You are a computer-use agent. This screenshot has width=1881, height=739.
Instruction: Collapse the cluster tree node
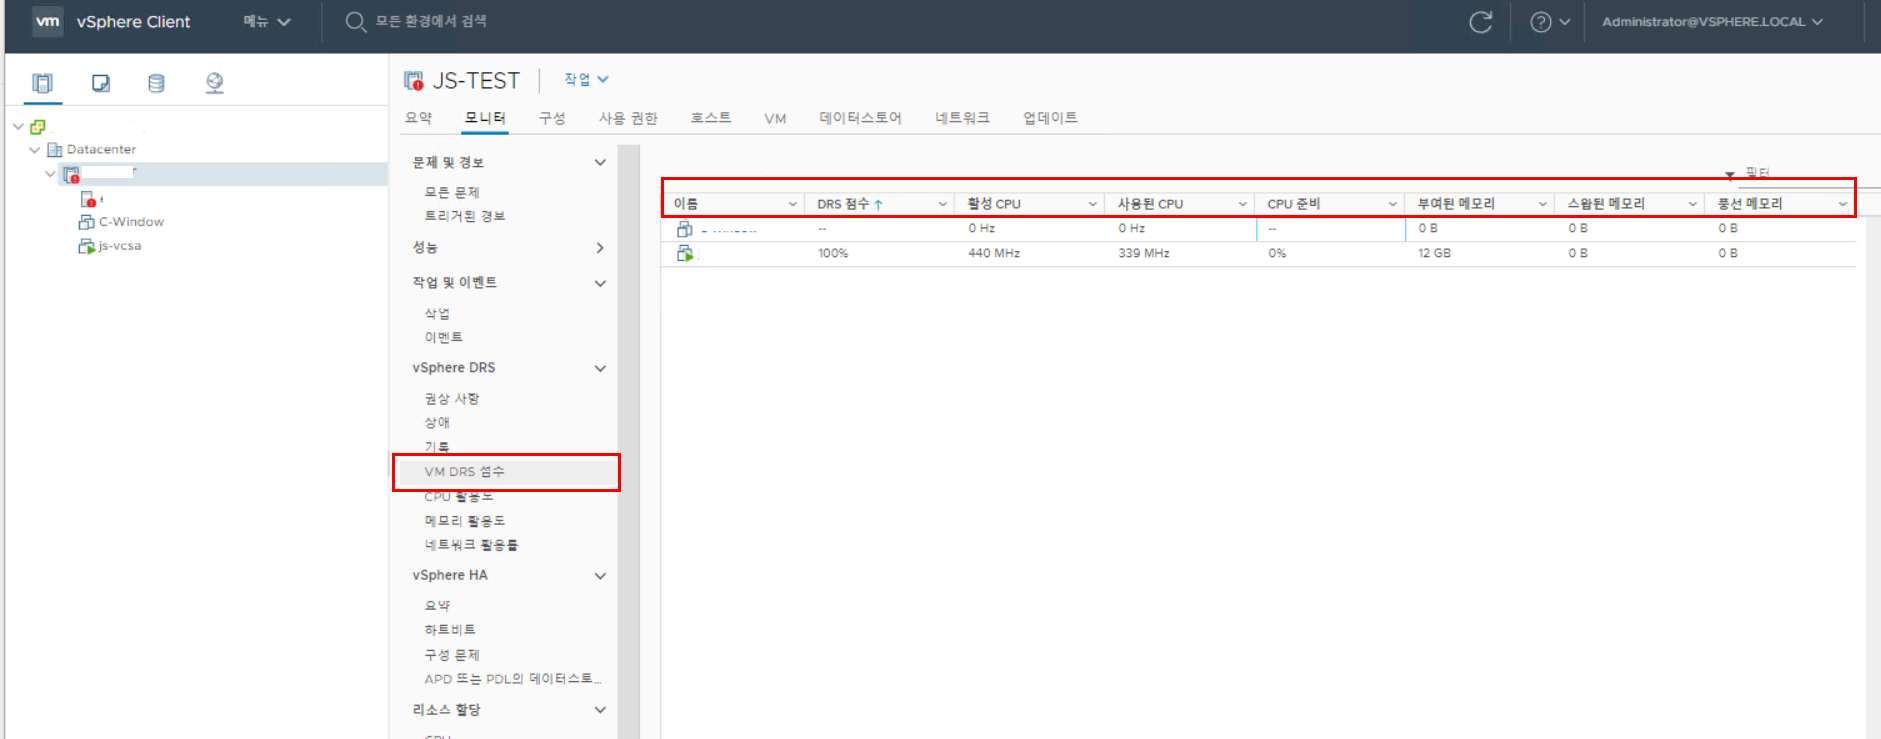pyautogui.click(x=50, y=174)
